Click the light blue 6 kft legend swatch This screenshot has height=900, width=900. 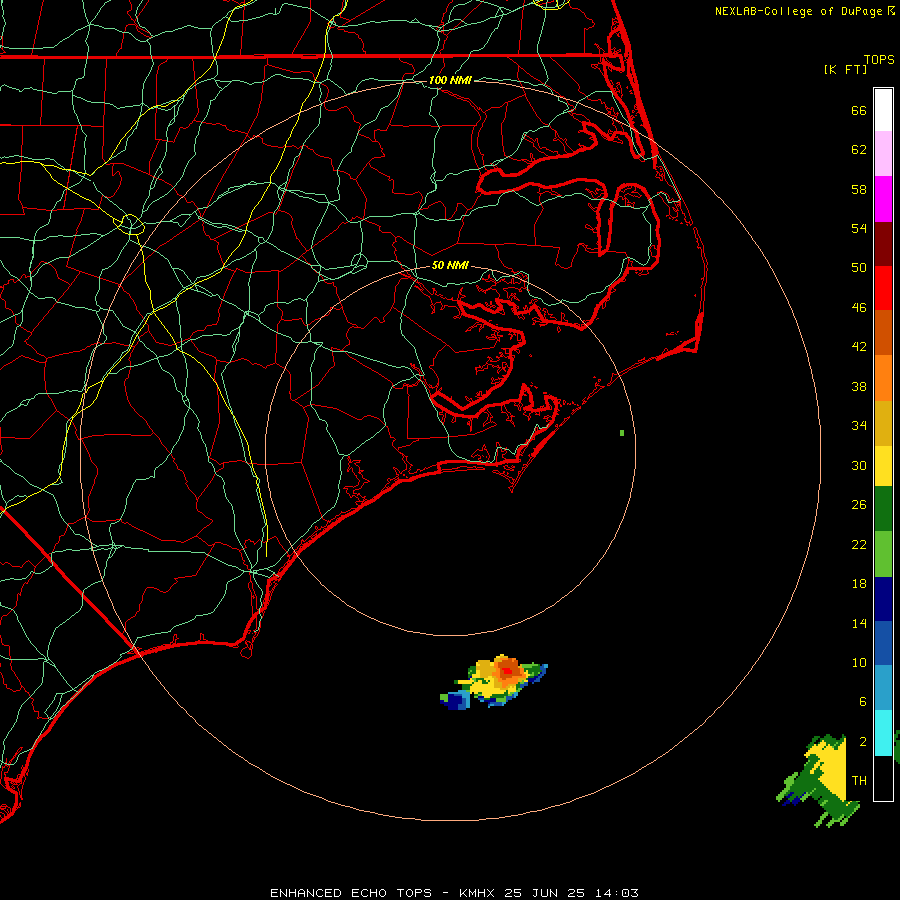(883, 688)
